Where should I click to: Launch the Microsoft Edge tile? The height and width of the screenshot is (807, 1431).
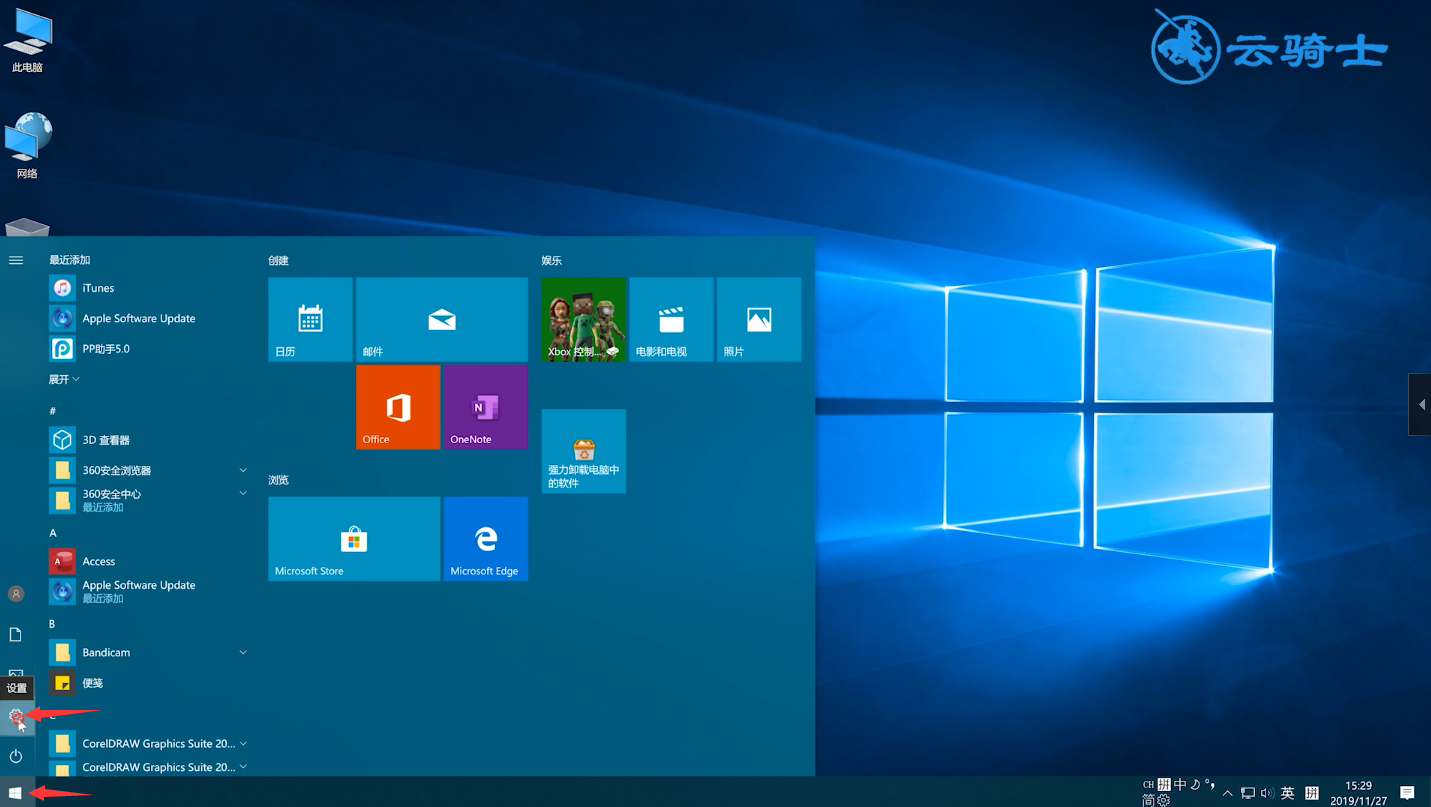pos(486,539)
